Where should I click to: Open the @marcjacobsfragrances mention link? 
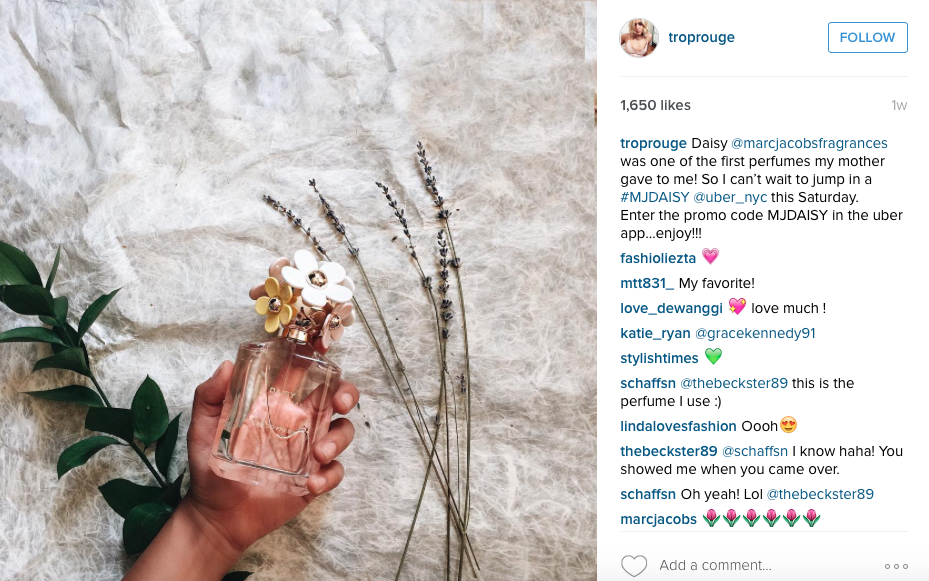(x=809, y=143)
